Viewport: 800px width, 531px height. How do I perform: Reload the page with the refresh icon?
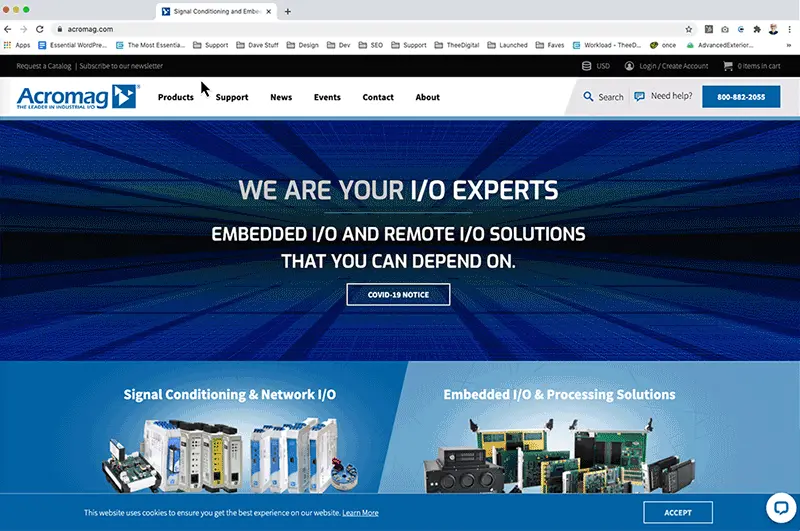click(x=40, y=29)
